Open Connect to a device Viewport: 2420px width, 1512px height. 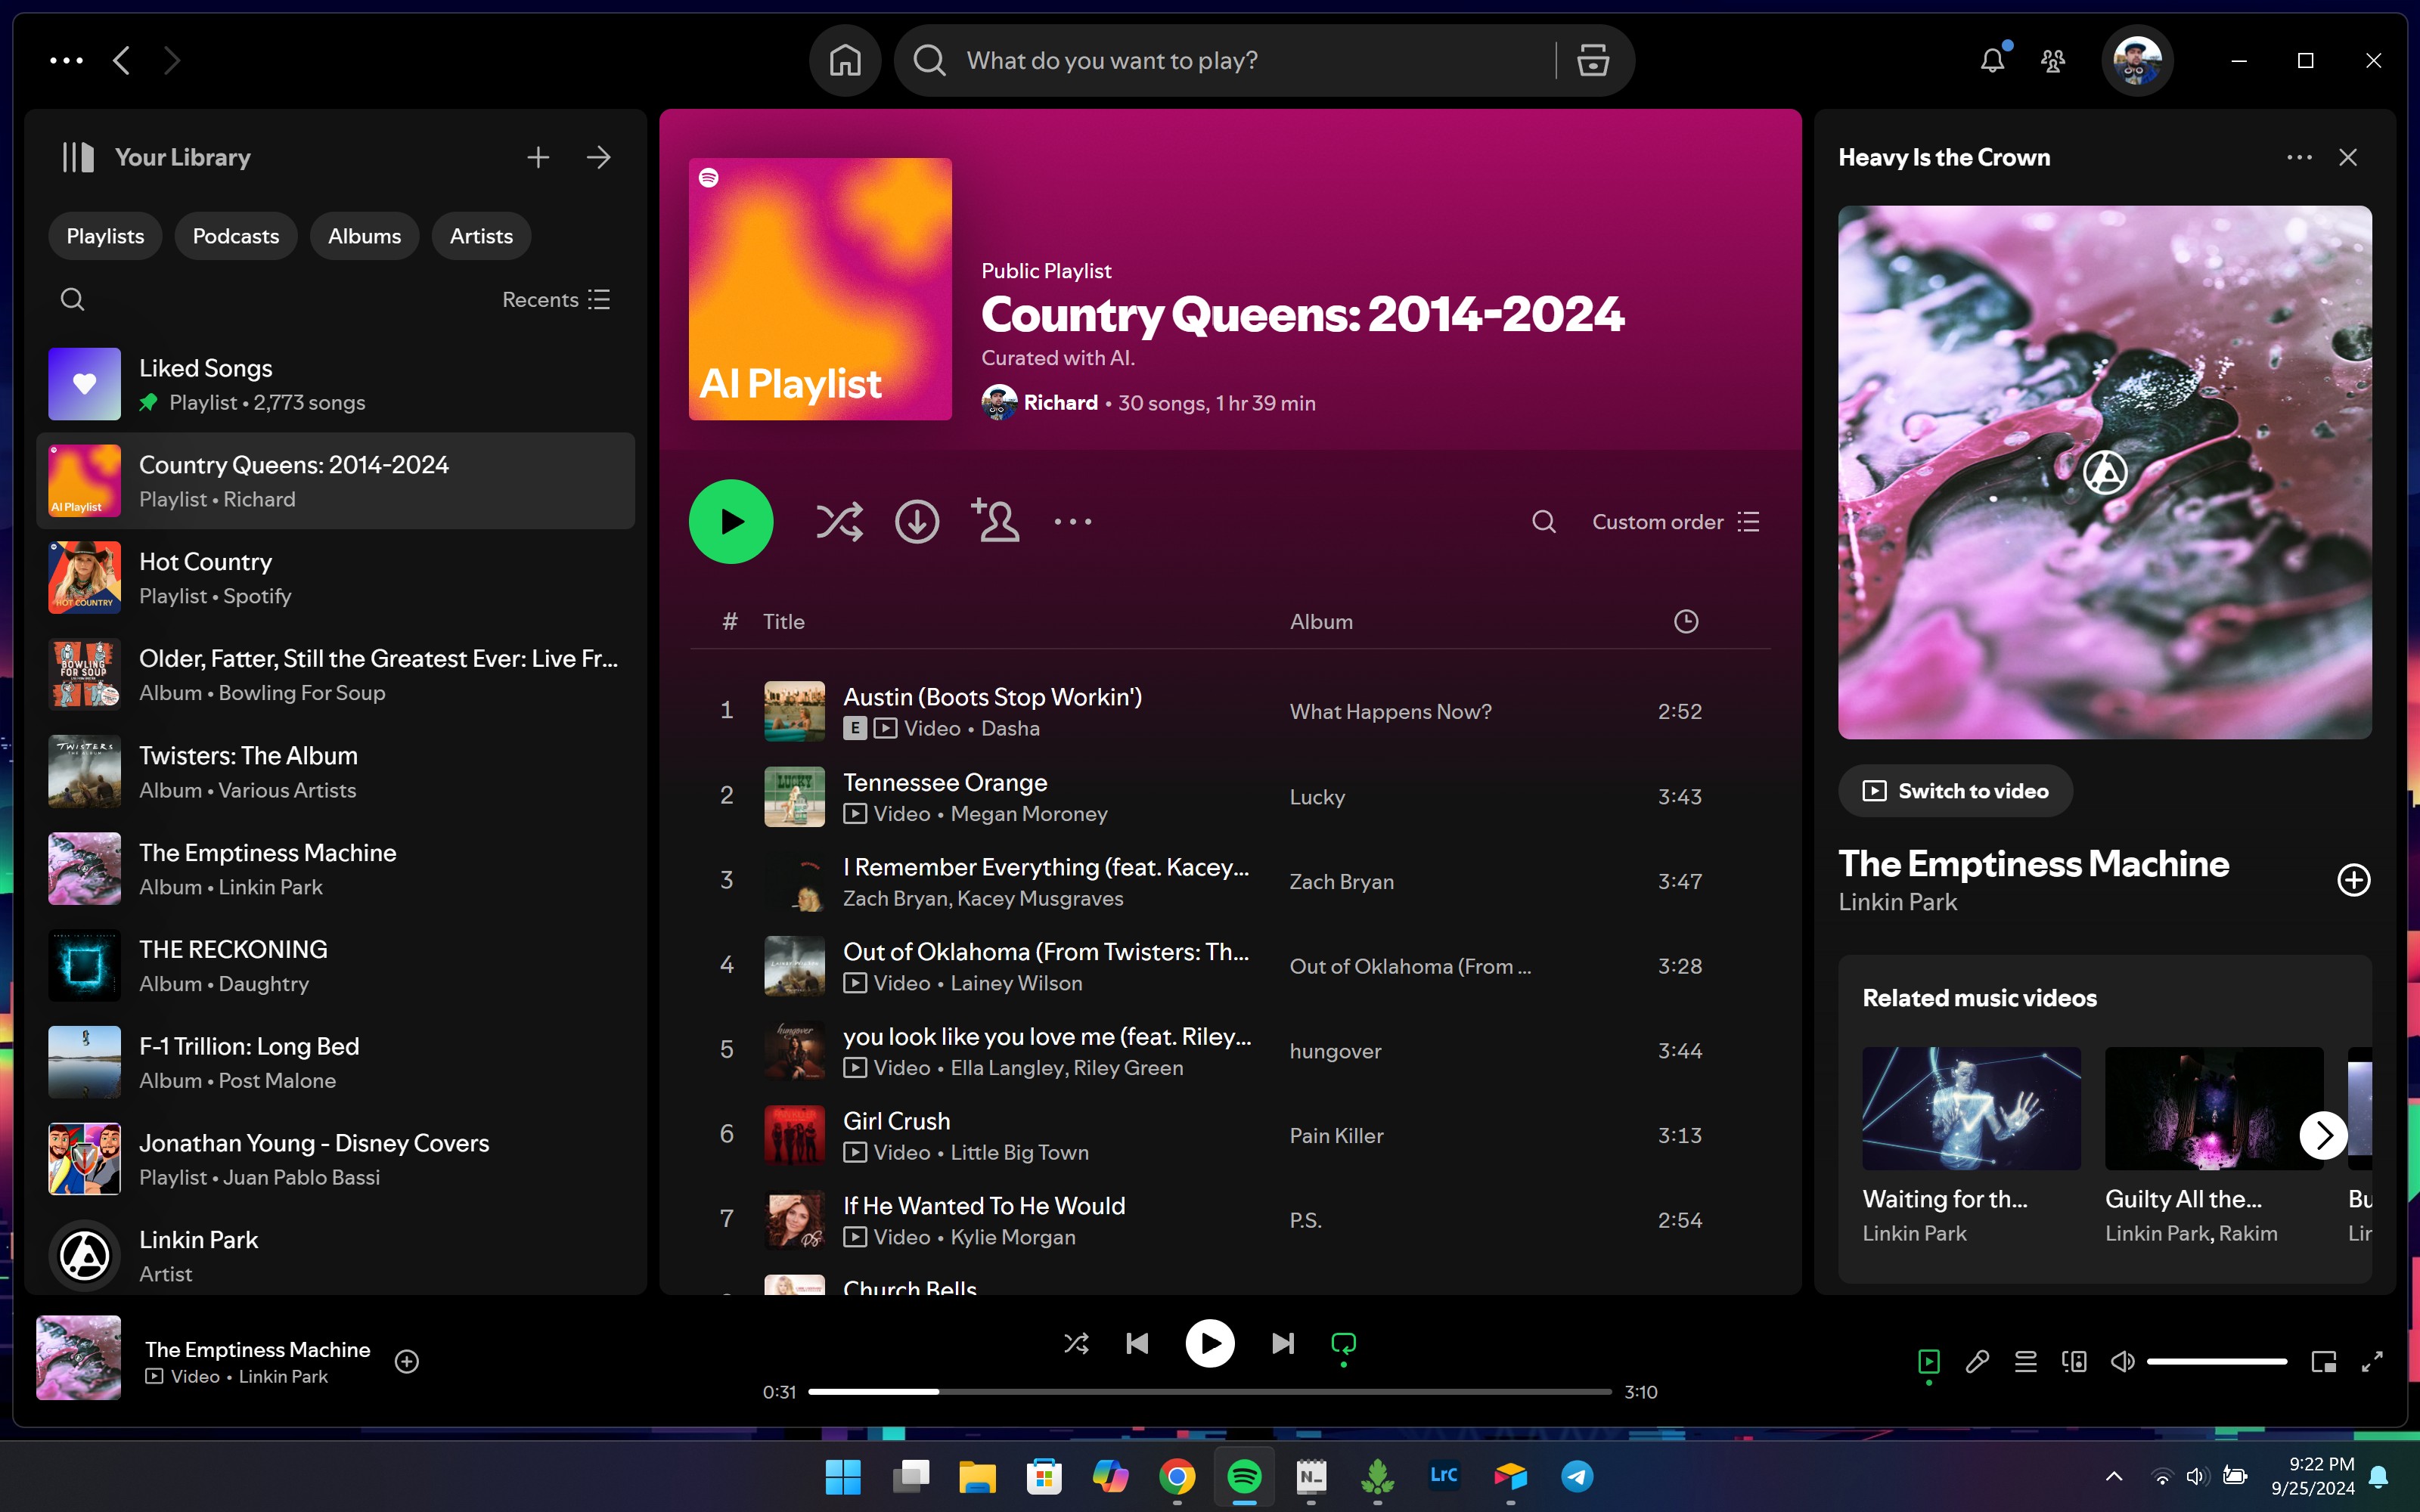(2074, 1361)
